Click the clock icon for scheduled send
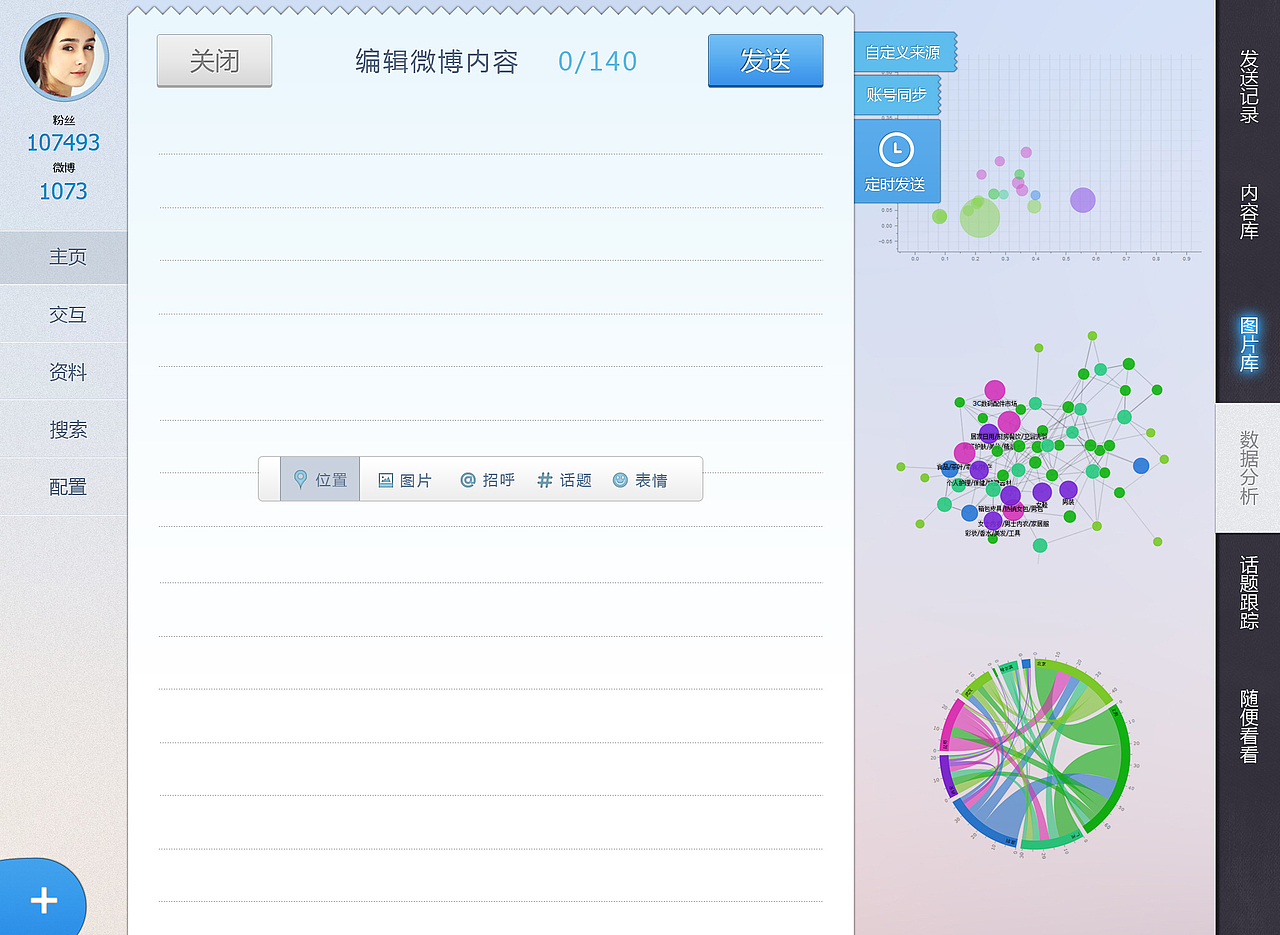Image resolution: width=1280 pixels, height=935 pixels. [x=896, y=150]
